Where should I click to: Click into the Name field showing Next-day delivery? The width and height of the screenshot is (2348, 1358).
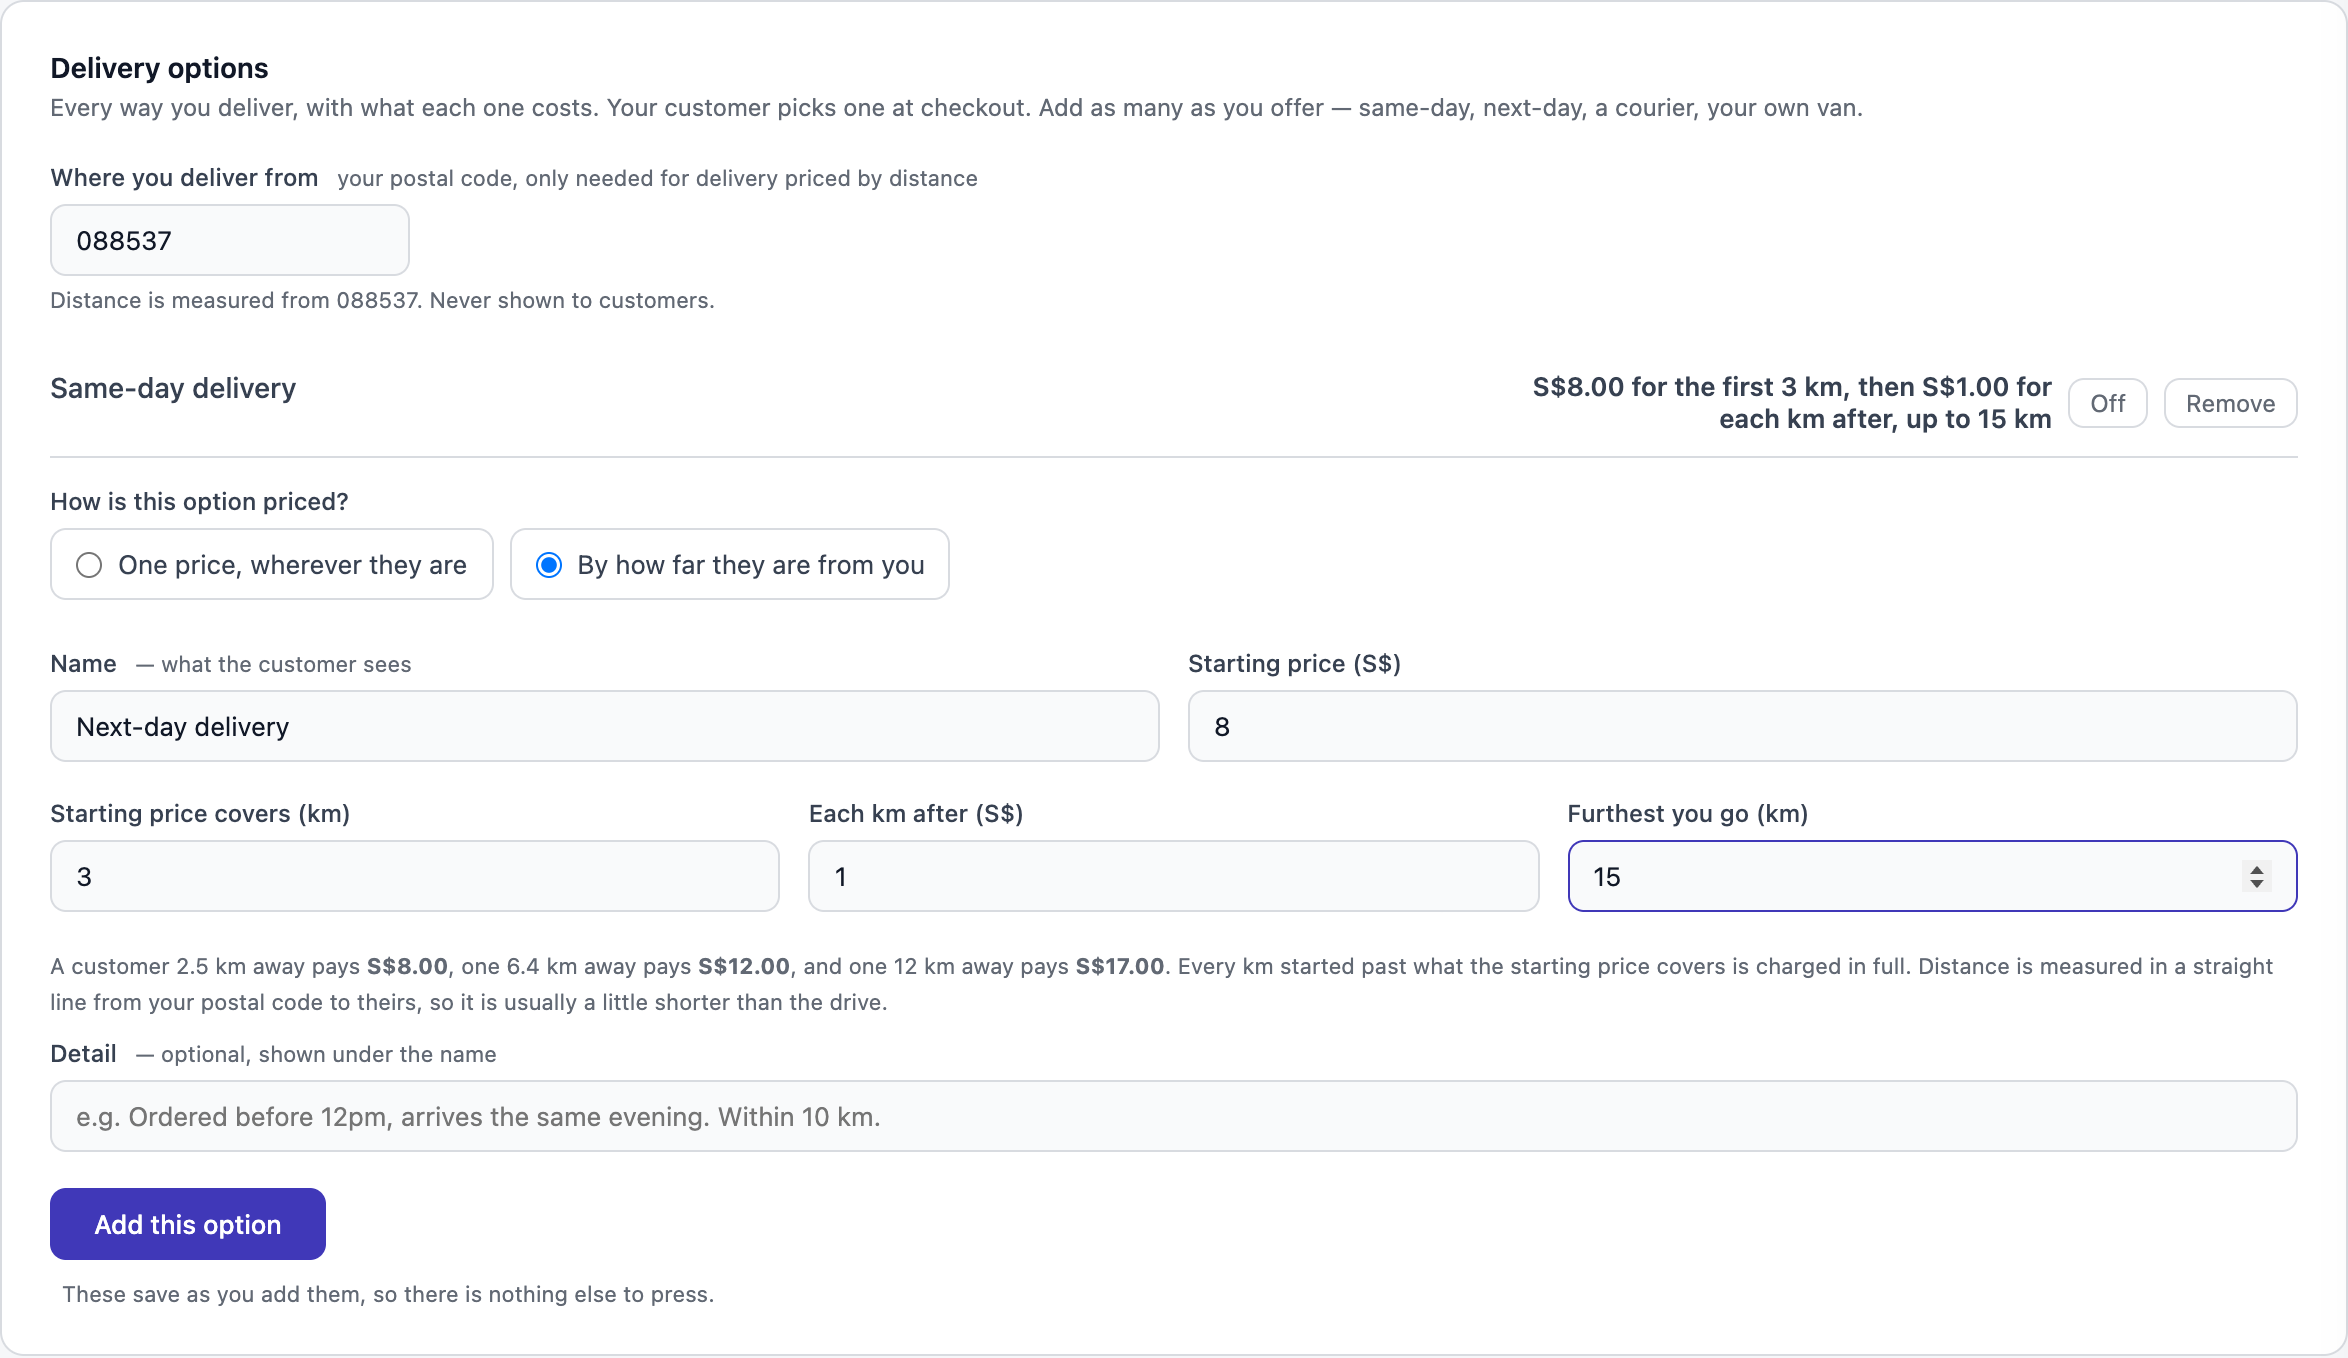pyautogui.click(x=605, y=726)
